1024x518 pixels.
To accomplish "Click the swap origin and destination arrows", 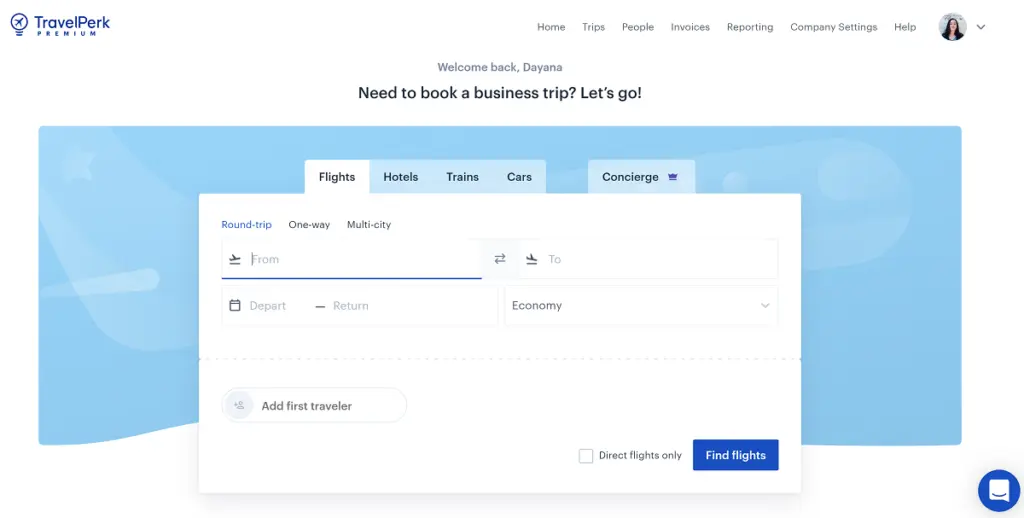I will click(x=500, y=259).
